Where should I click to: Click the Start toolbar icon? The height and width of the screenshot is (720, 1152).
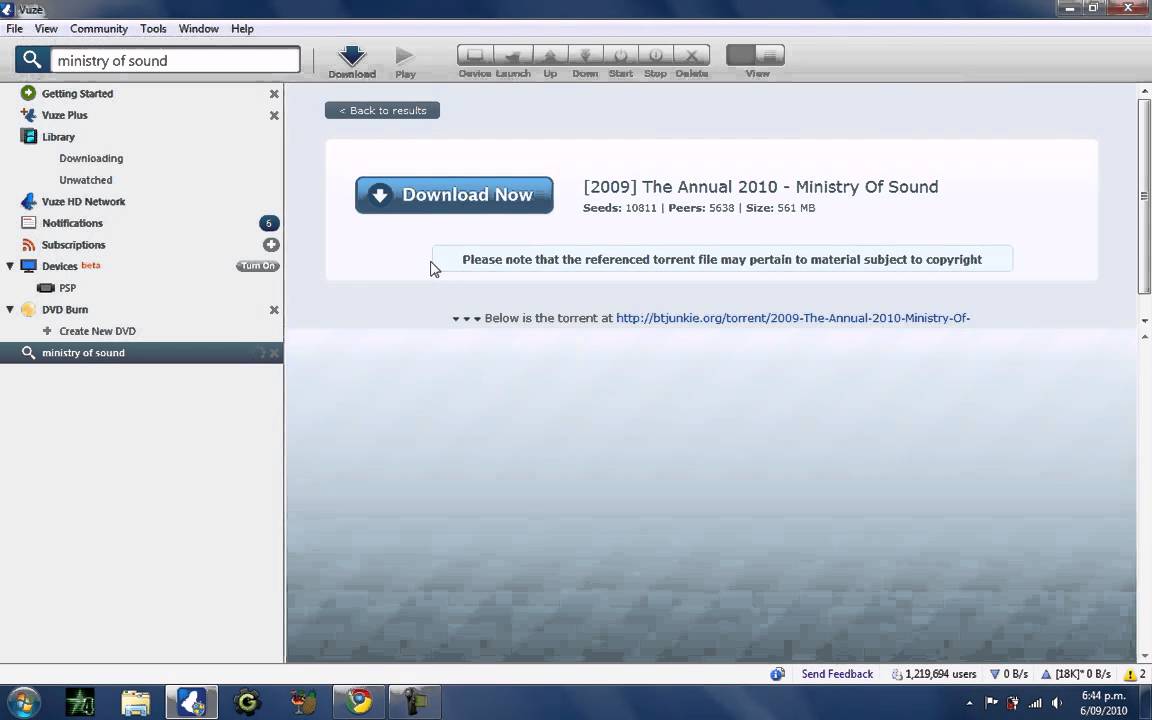pos(621,55)
